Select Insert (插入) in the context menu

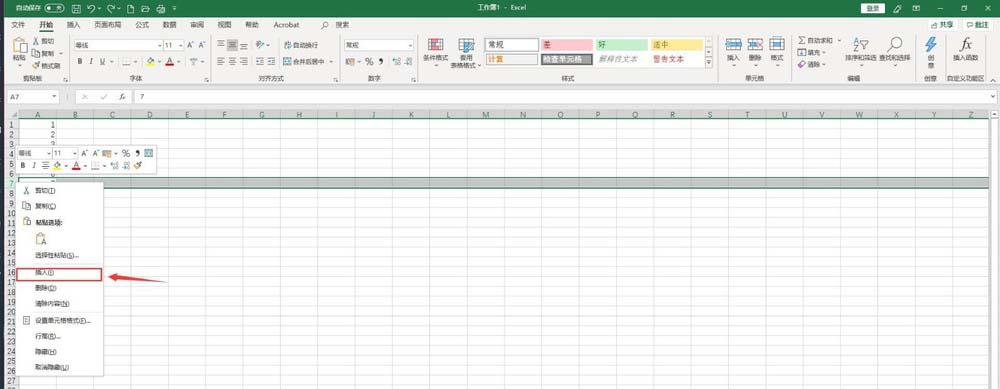[59, 274]
